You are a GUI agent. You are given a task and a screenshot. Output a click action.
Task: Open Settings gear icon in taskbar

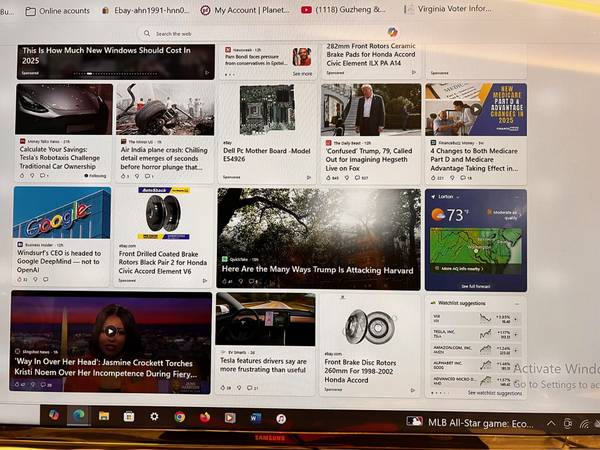[154, 416]
